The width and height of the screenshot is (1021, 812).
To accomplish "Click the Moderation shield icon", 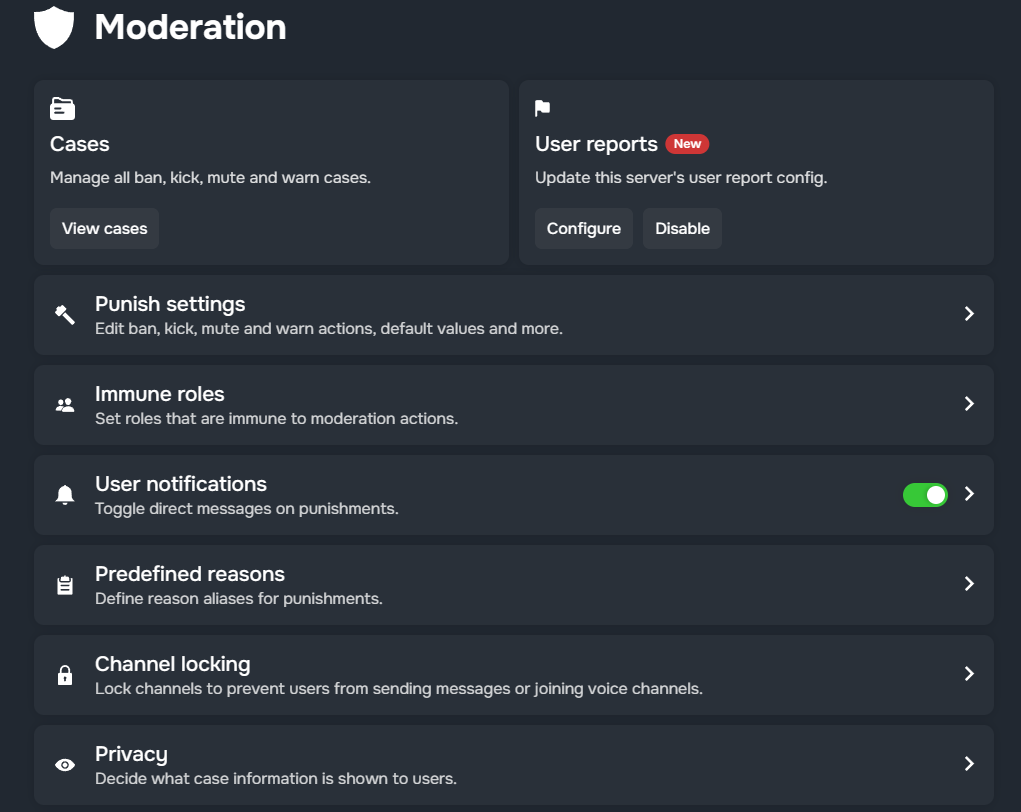I will (x=55, y=27).
